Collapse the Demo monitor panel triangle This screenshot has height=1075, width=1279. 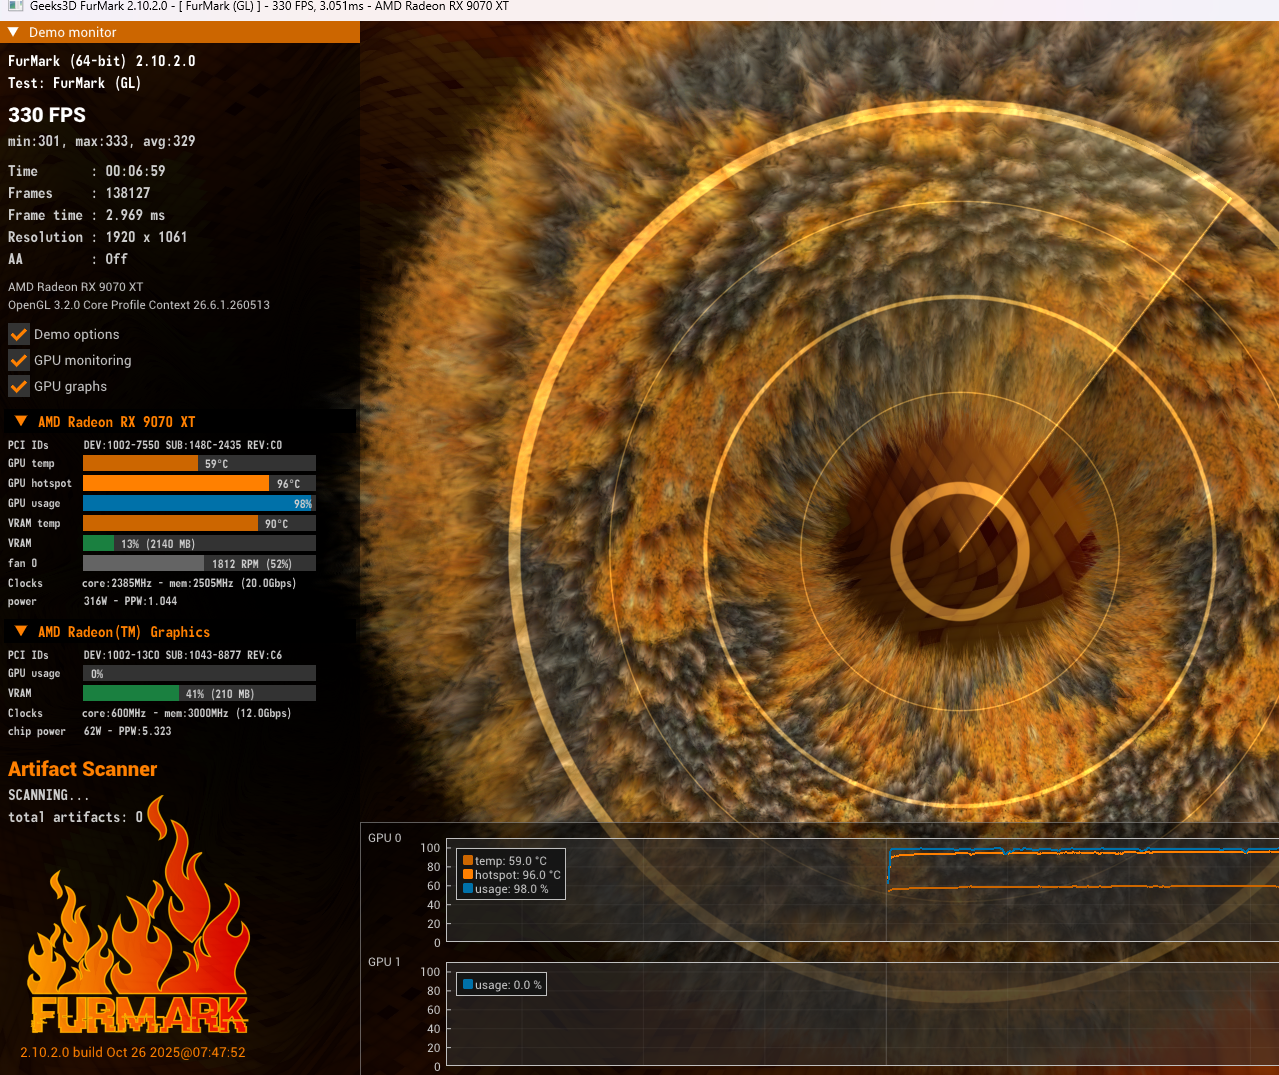13,32
